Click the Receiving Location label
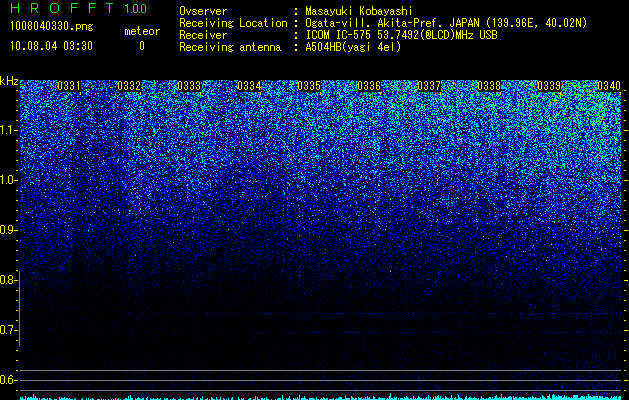629x400 pixels. [233, 23]
